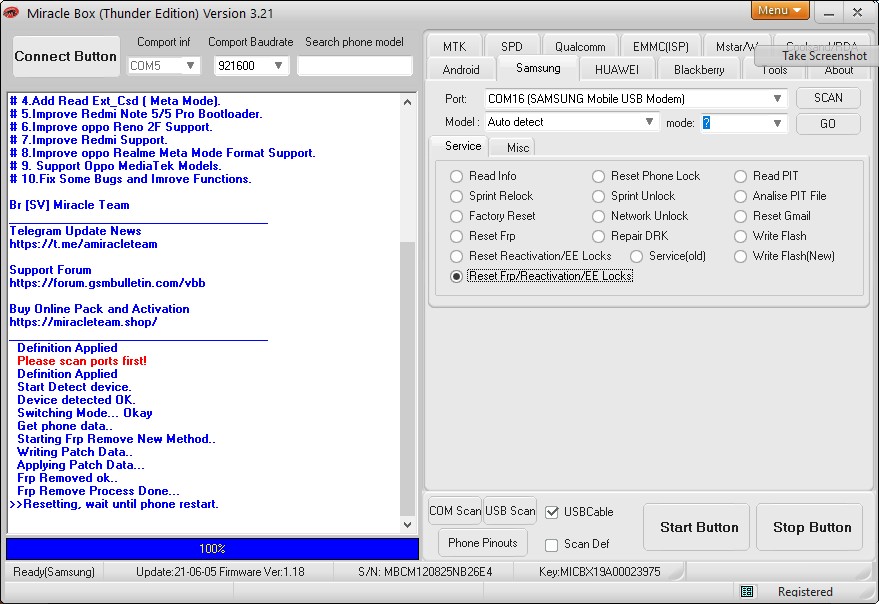This screenshot has height=604, width=879.
Task: Click the 100% blue progress bar
Action: (212, 548)
